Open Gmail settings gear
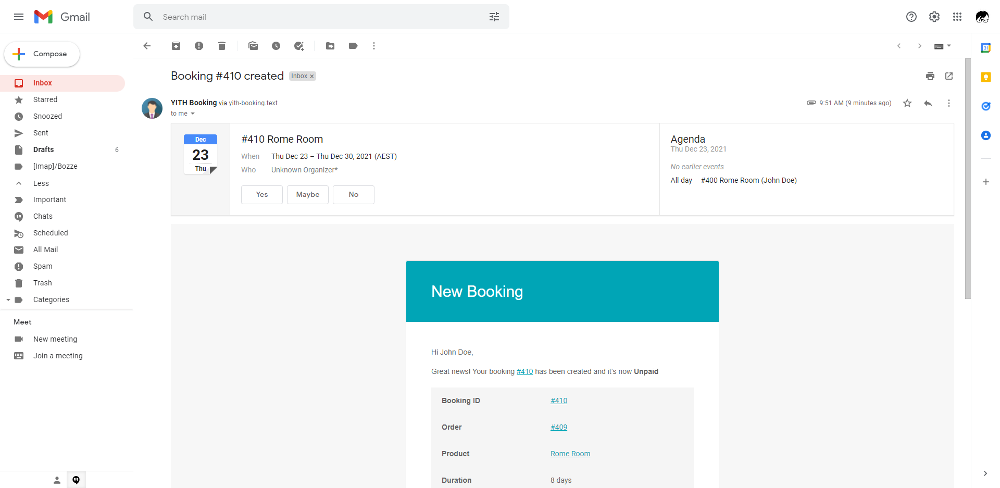 tap(934, 17)
